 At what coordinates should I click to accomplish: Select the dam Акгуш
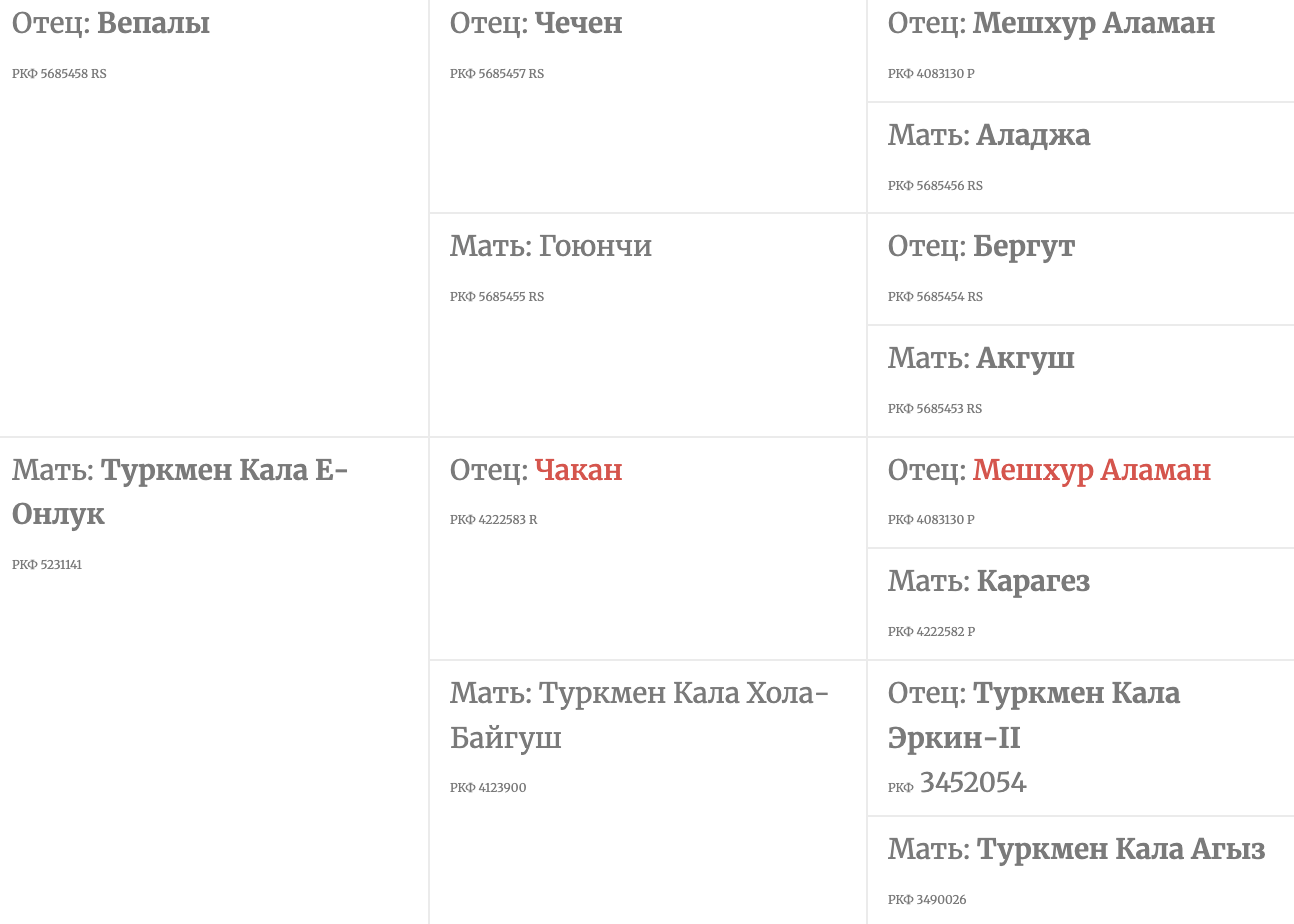[1026, 358]
